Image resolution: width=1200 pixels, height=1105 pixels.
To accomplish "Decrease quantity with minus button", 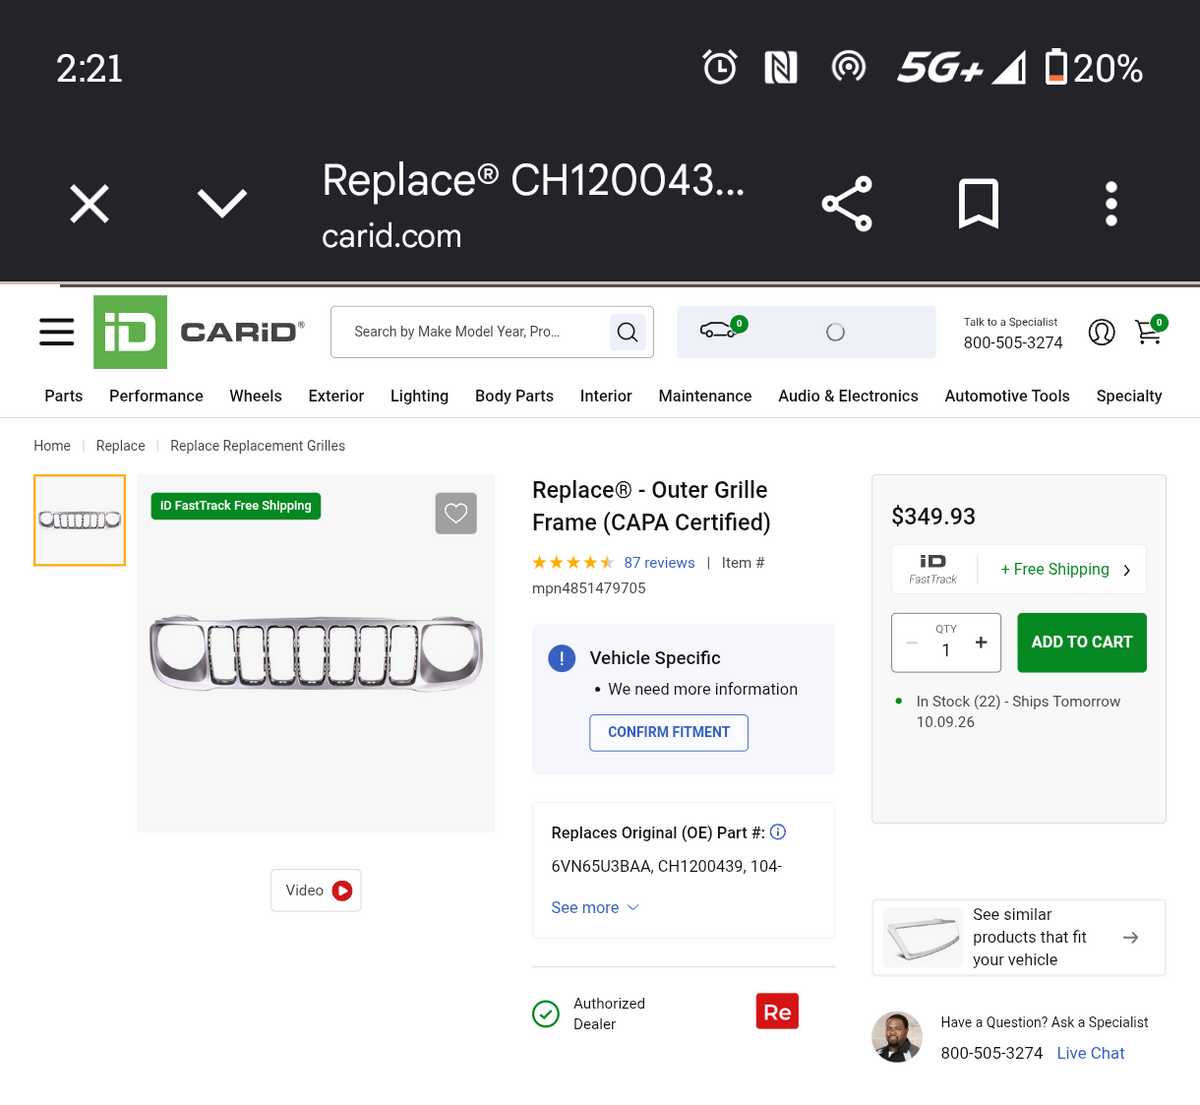I will coord(911,643).
